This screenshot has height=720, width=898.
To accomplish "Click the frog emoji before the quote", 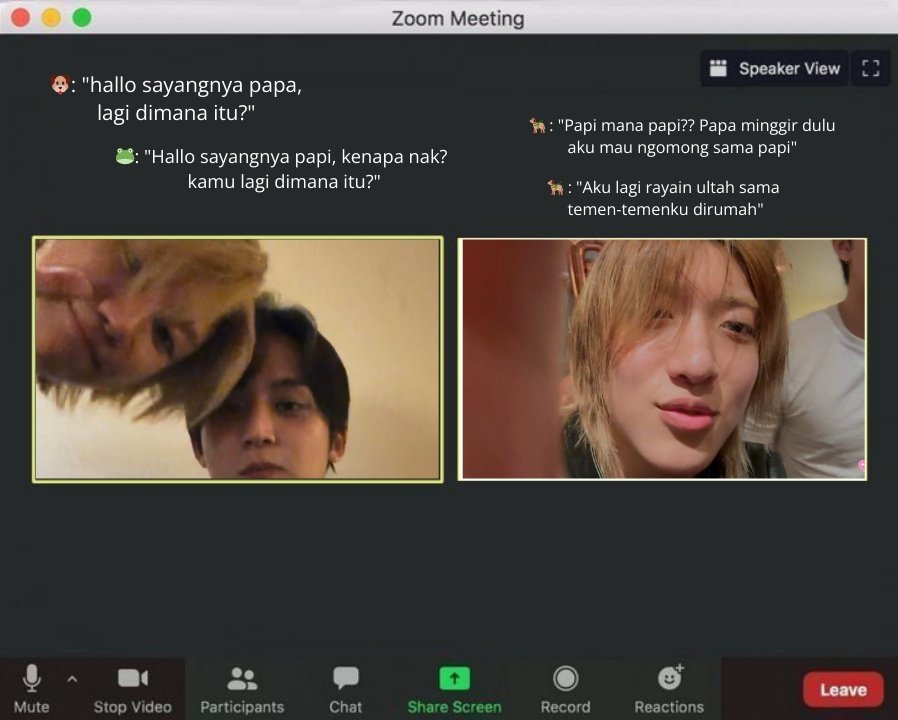I will tap(125, 156).
